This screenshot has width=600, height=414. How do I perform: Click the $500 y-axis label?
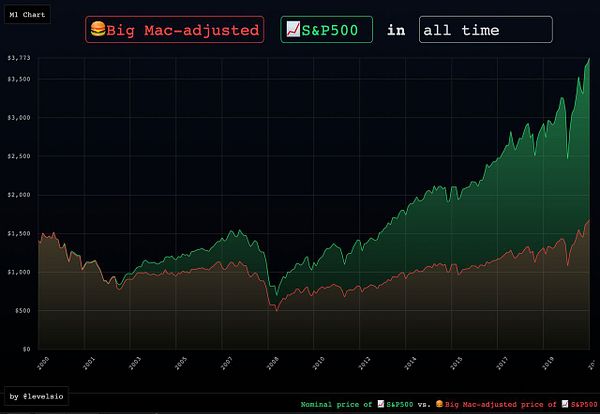pyautogui.click(x=23, y=310)
